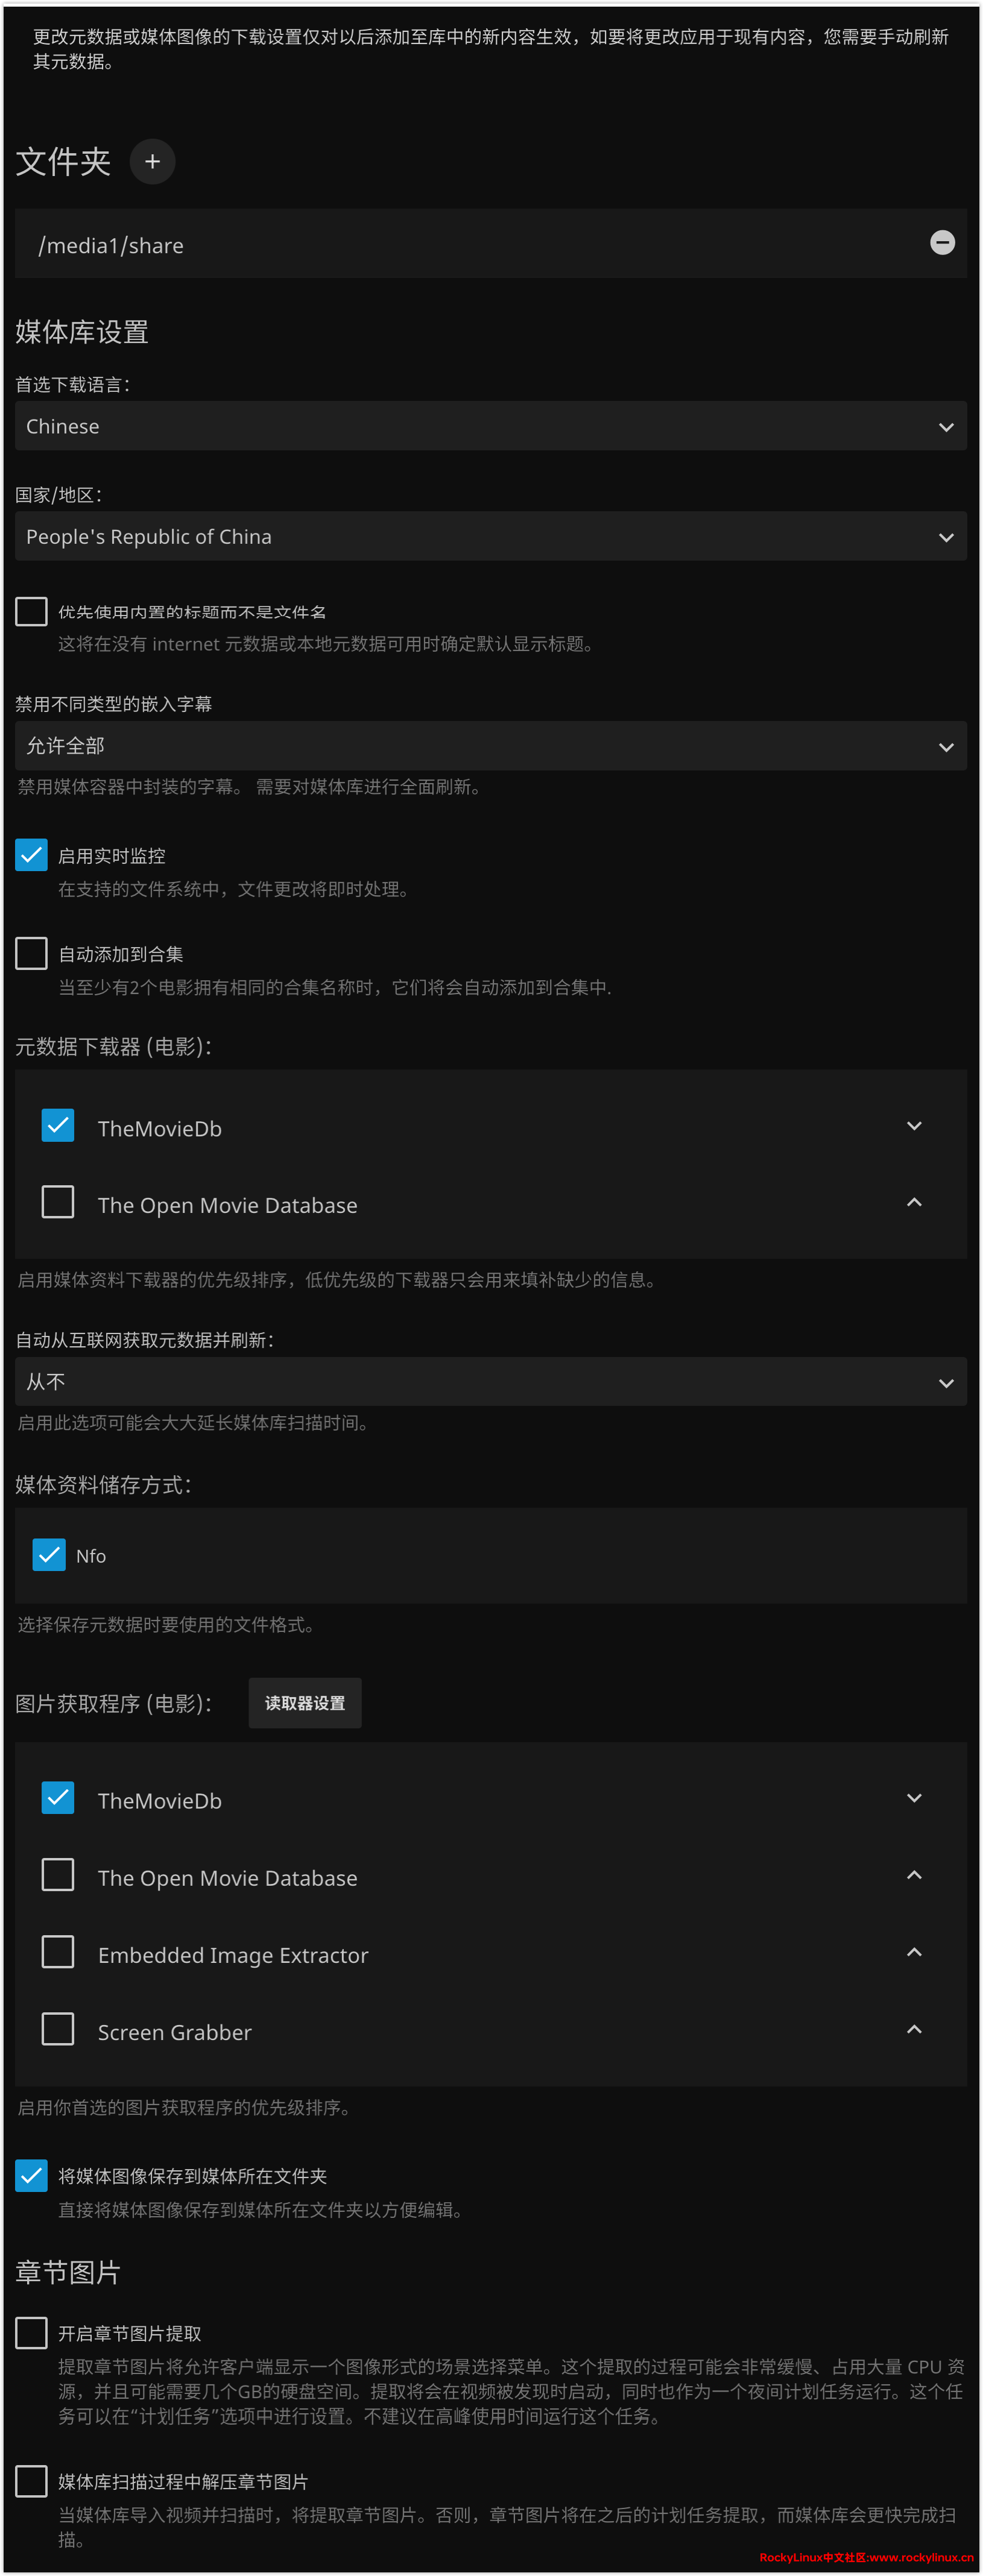Screen dimensions: 983x2576
Task: Move image fetcher Open Movie Database up
Action: pyautogui.click(x=913, y=1875)
